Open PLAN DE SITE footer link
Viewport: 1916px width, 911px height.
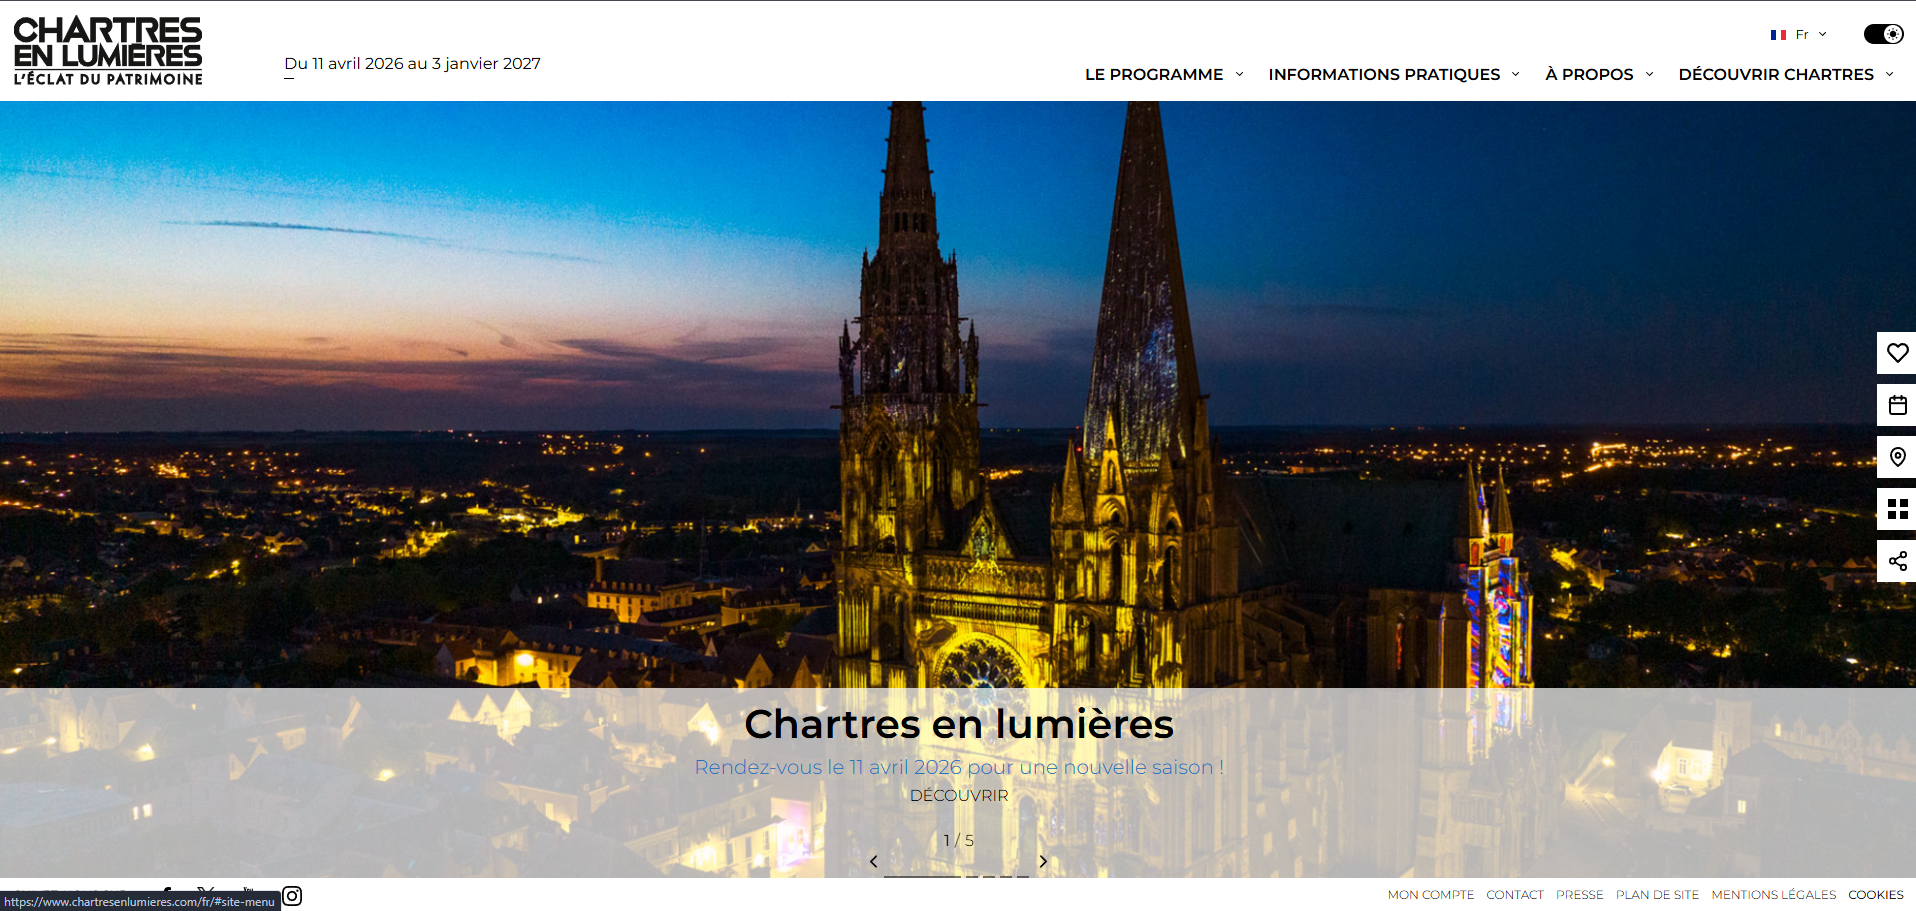1657,895
